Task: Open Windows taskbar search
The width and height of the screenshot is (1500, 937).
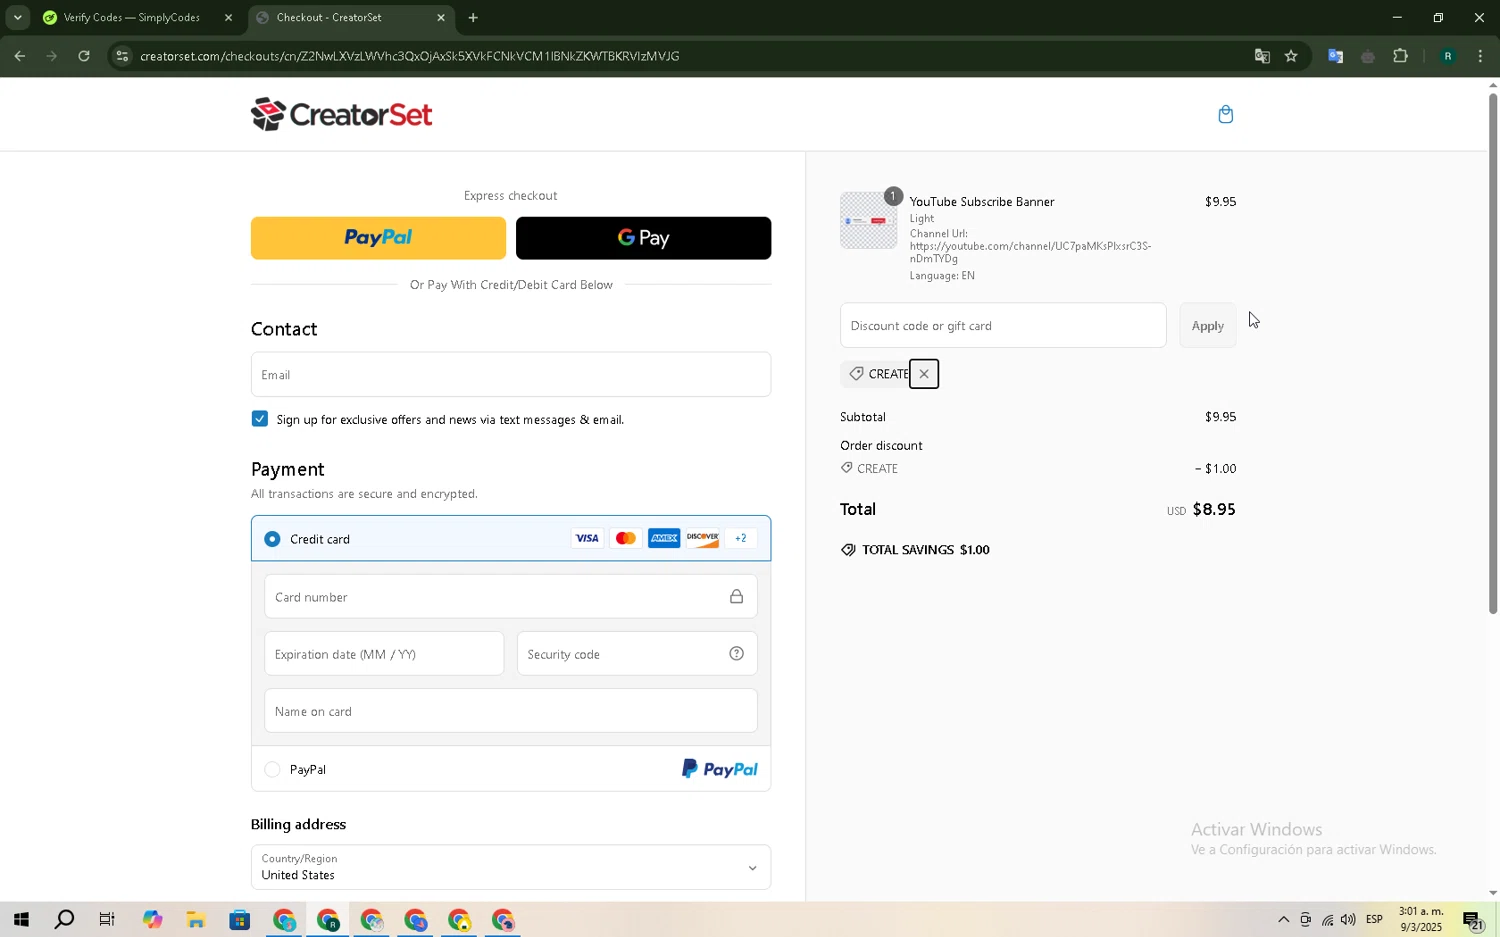Action: [x=64, y=920]
